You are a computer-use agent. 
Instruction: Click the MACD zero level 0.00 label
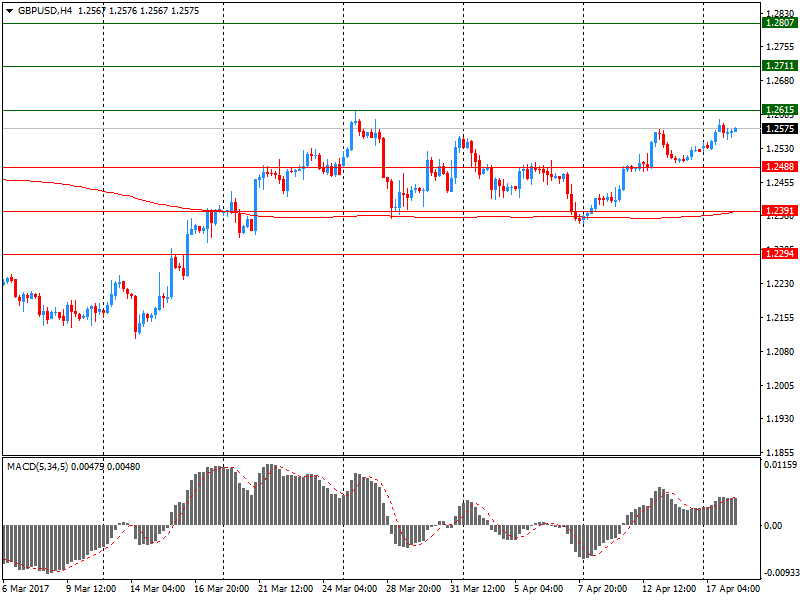[x=773, y=526]
